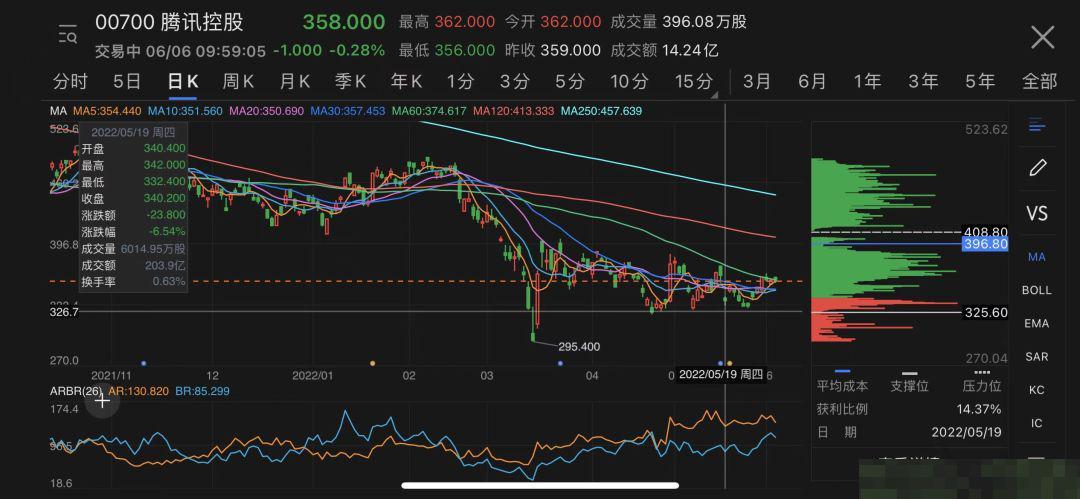Click the 获利比例 14.37% value

(979, 409)
